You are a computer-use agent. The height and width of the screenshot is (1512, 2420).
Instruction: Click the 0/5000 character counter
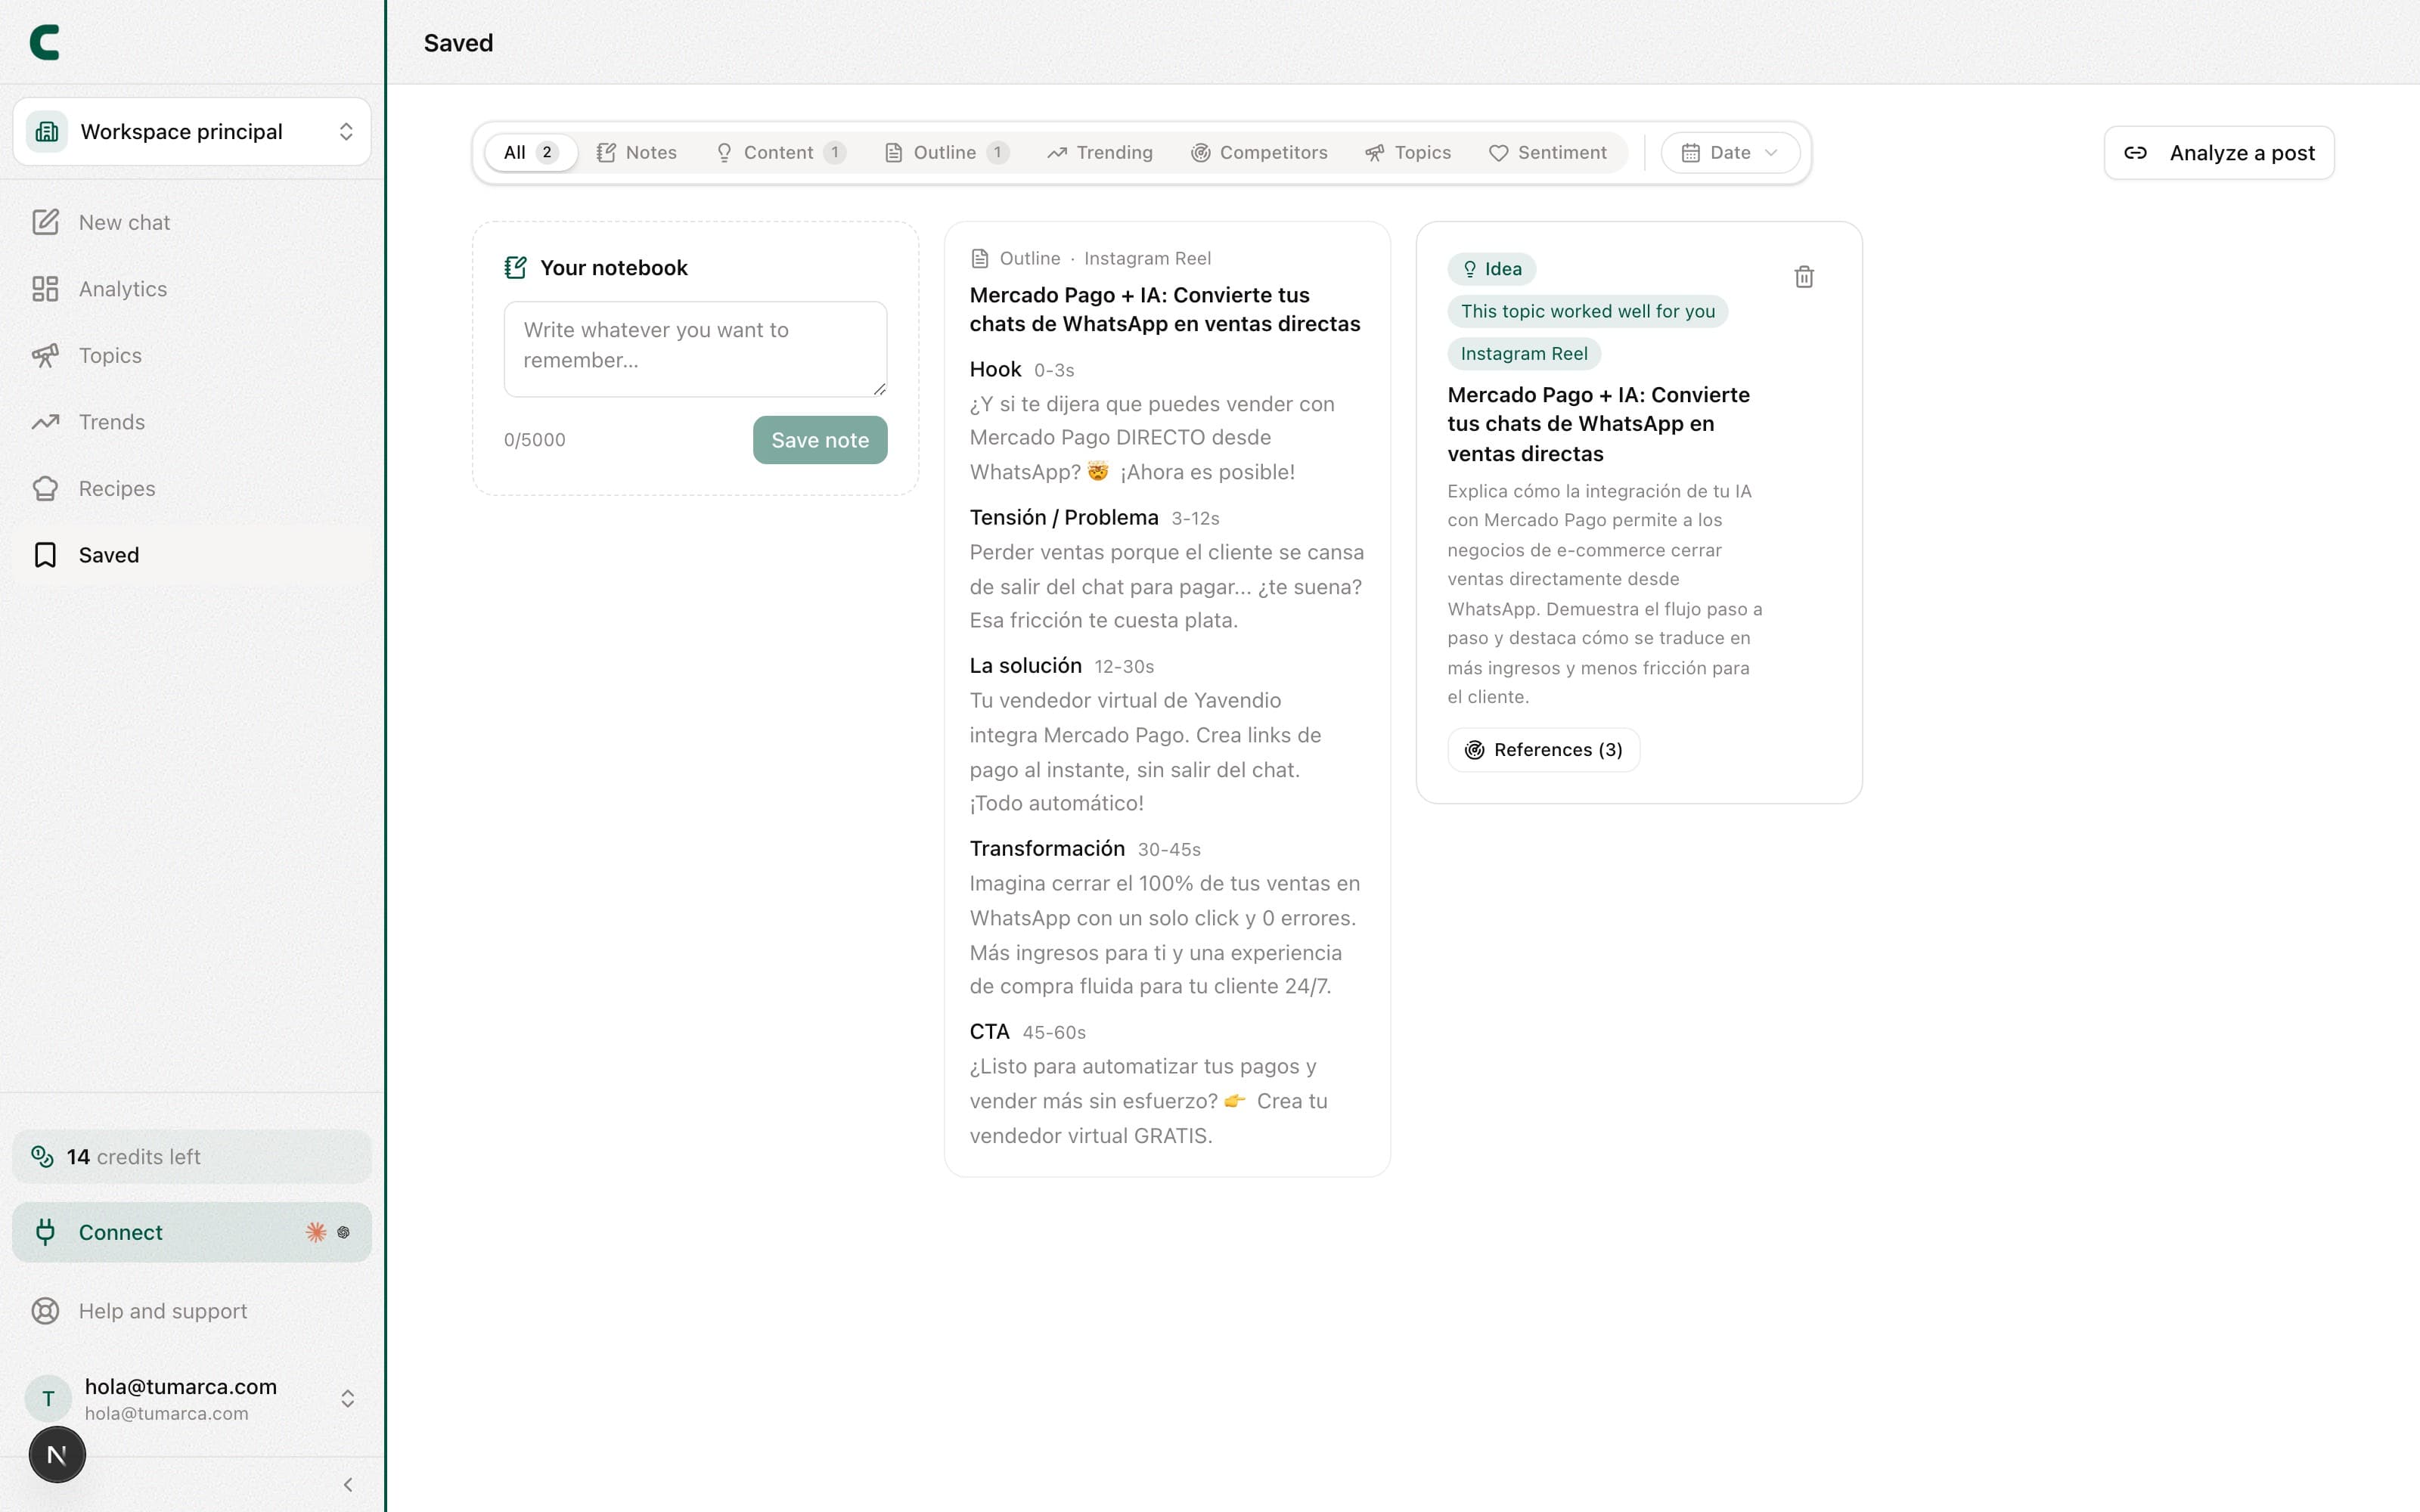[x=535, y=440]
